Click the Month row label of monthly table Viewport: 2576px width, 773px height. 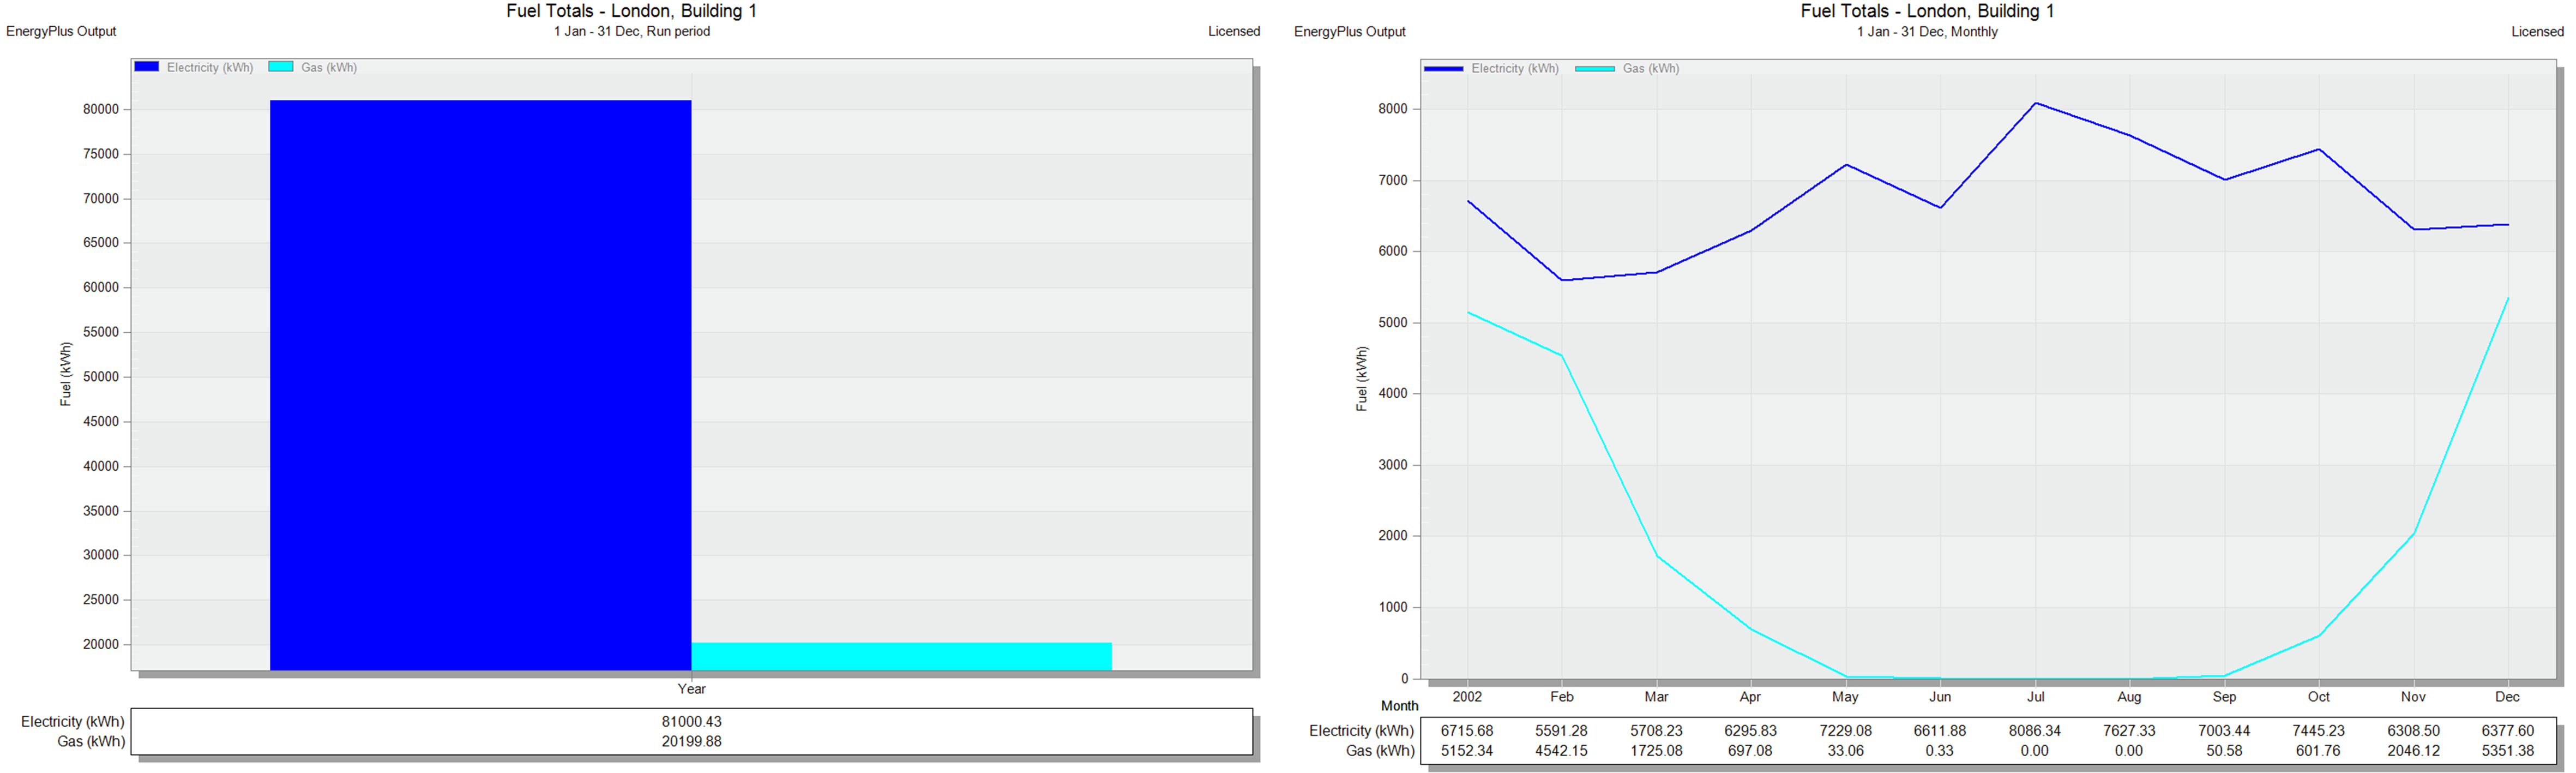(x=1399, y=706)
